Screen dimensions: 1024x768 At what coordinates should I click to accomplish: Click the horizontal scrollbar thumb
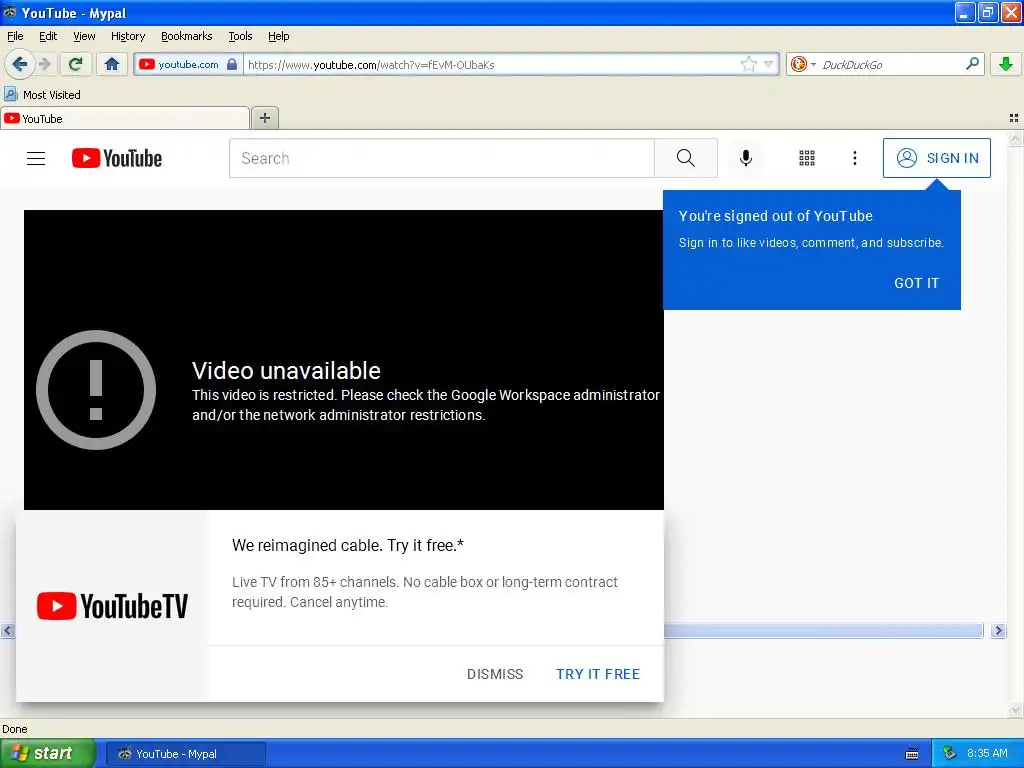click(x=823, y=630)
